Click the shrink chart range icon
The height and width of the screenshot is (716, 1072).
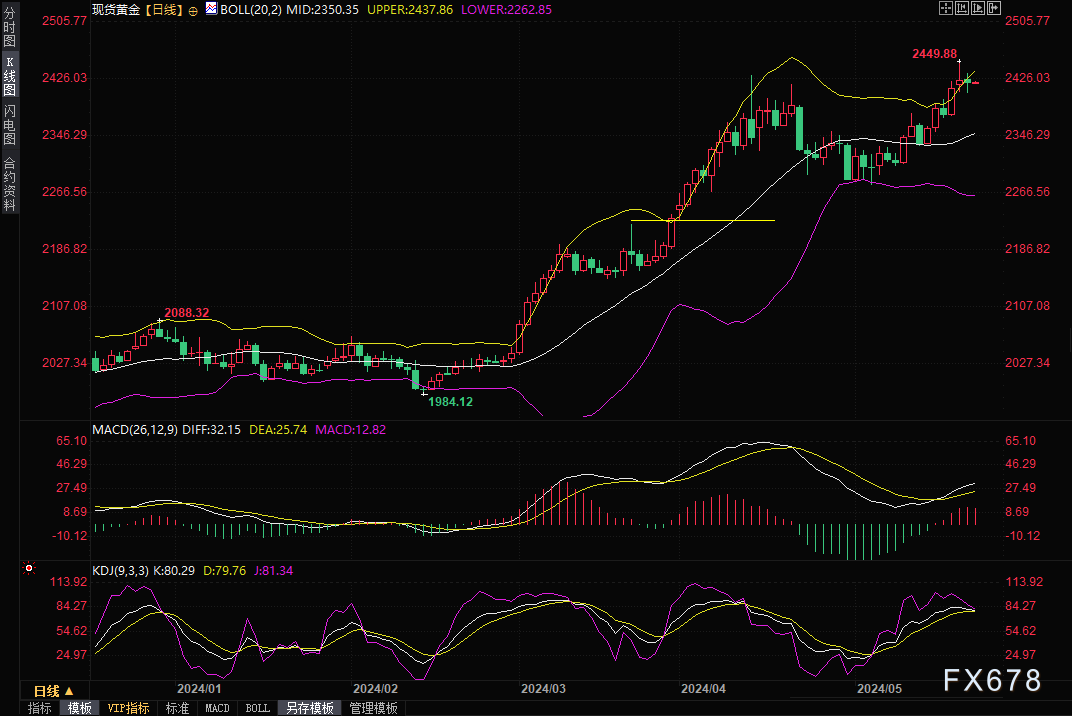point(964,8)
